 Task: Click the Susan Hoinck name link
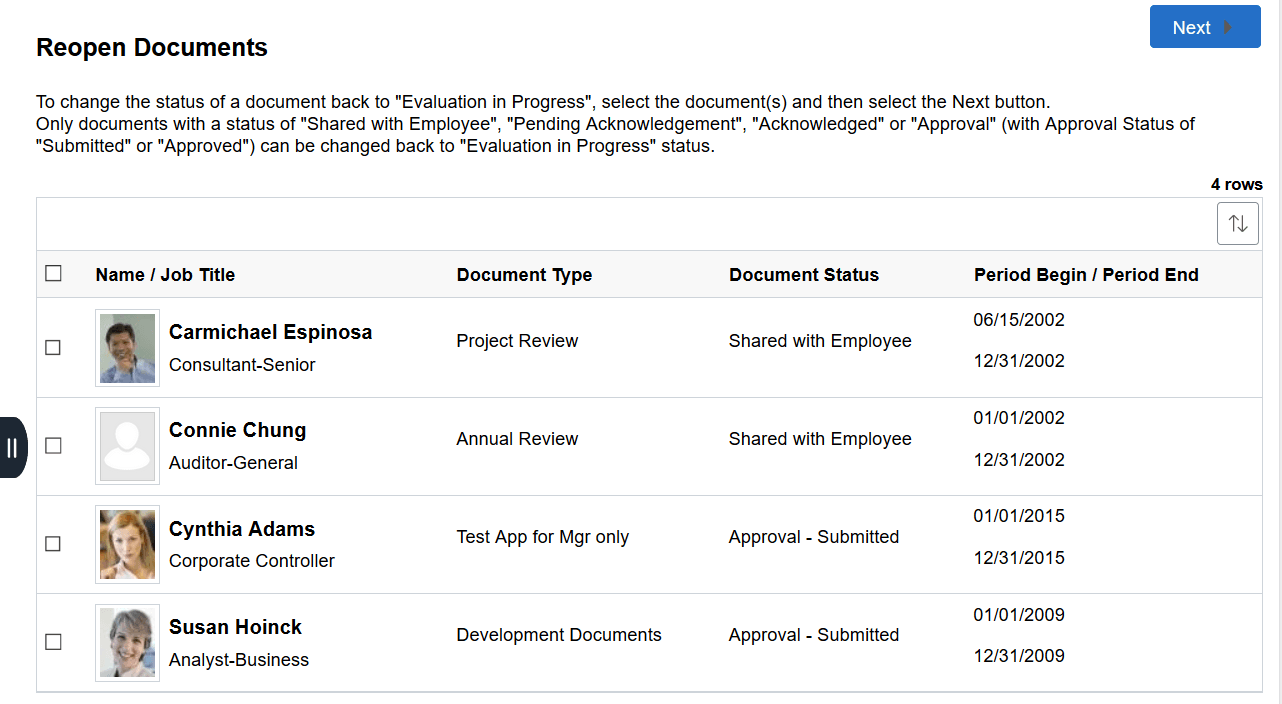coord(235,627)
